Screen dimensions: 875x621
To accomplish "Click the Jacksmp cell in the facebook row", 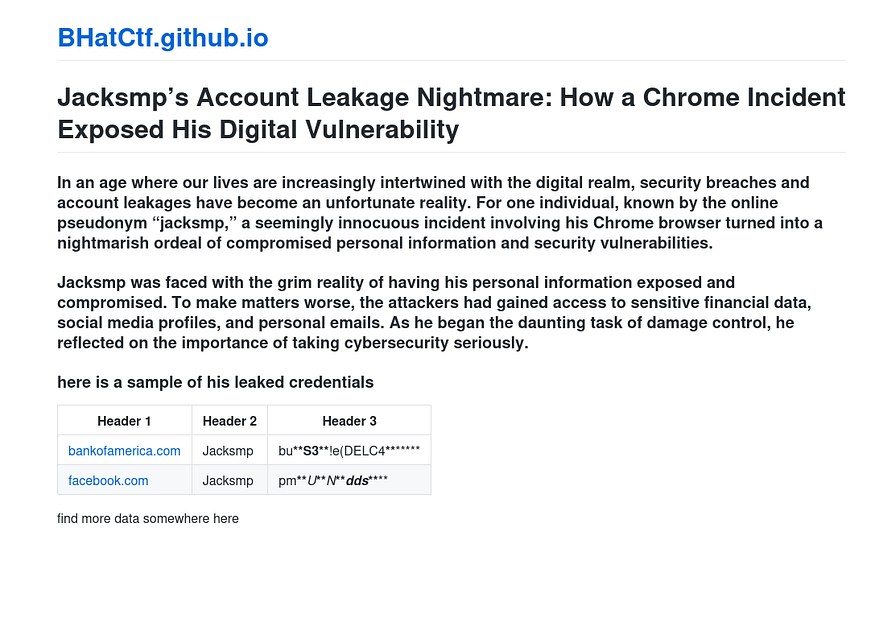I will pos(228,481).
